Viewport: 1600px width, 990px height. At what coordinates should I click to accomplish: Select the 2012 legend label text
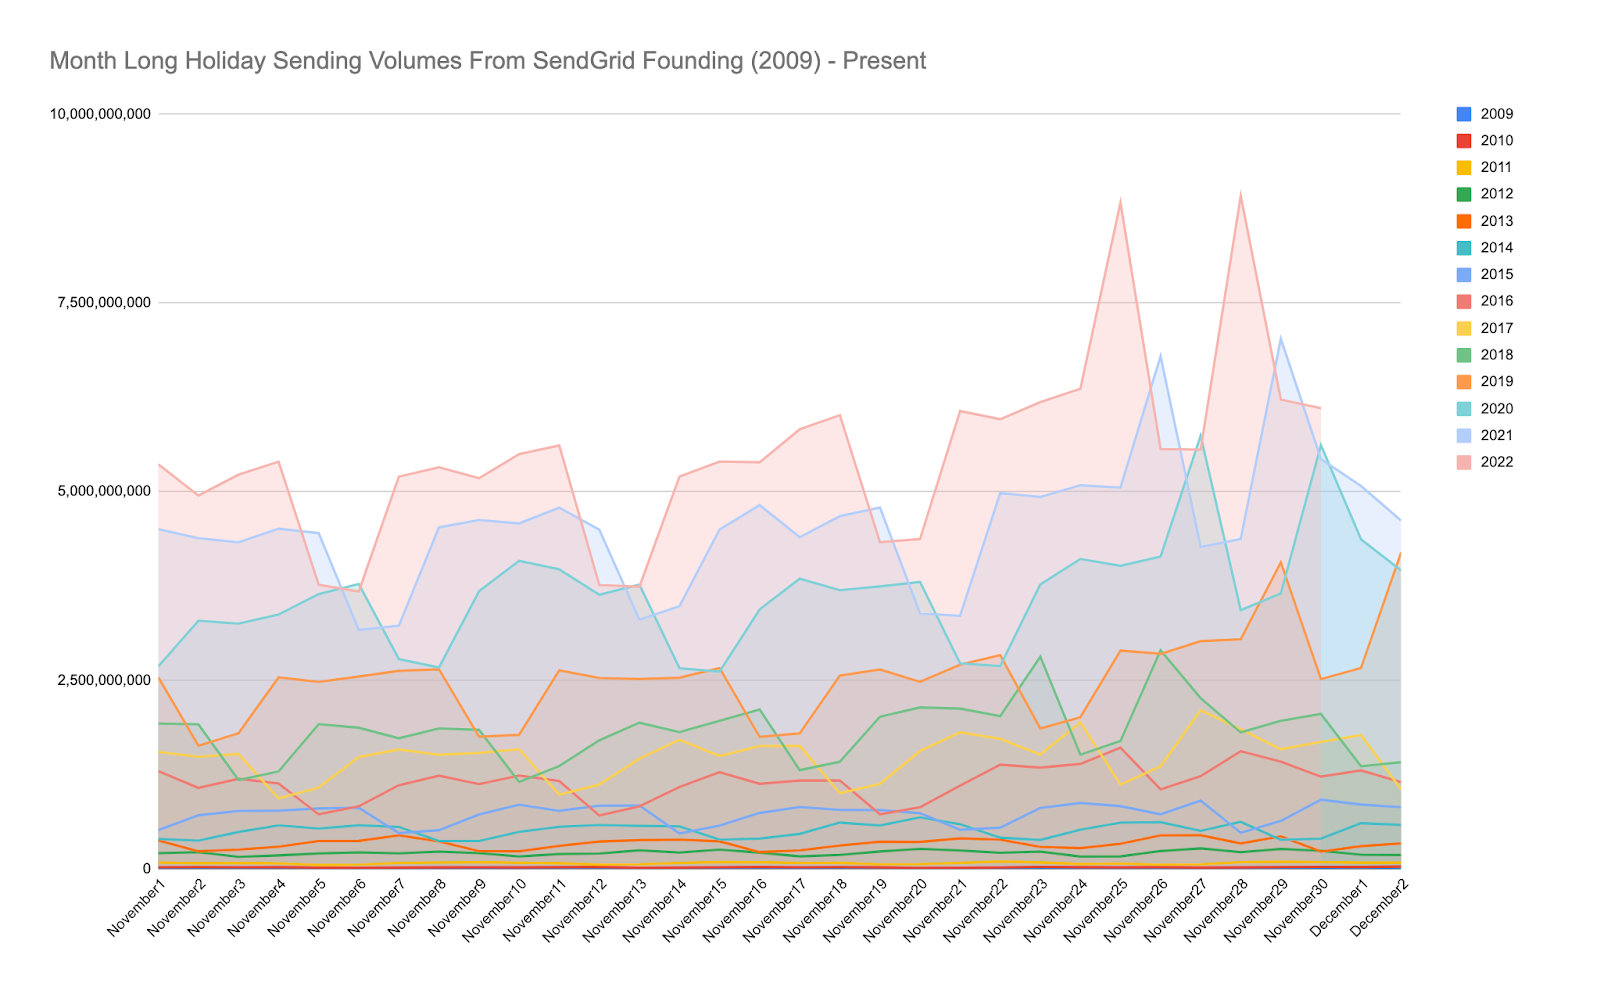1497,194
